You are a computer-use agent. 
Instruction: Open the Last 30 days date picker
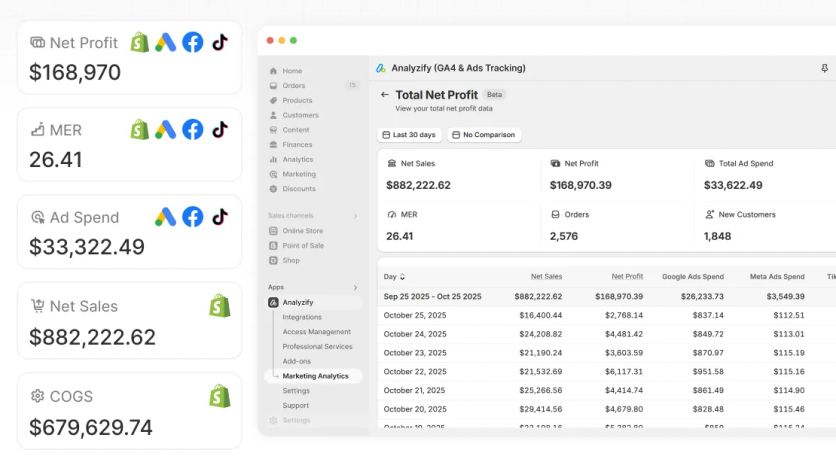coord(409,135)
